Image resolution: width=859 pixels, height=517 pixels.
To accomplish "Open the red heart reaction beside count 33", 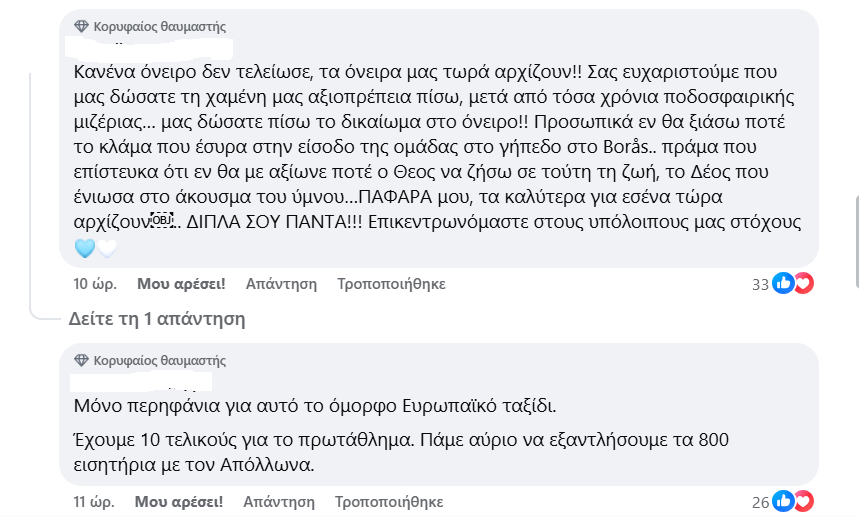I will tap(804, 283).
